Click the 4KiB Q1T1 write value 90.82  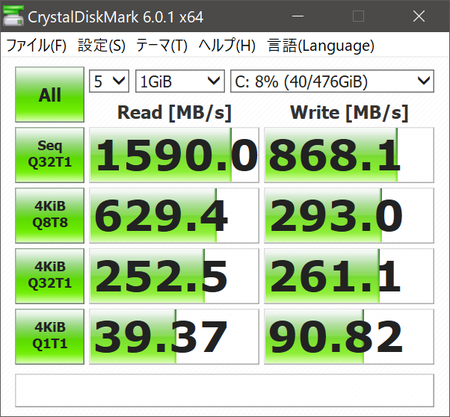[349, 337]
